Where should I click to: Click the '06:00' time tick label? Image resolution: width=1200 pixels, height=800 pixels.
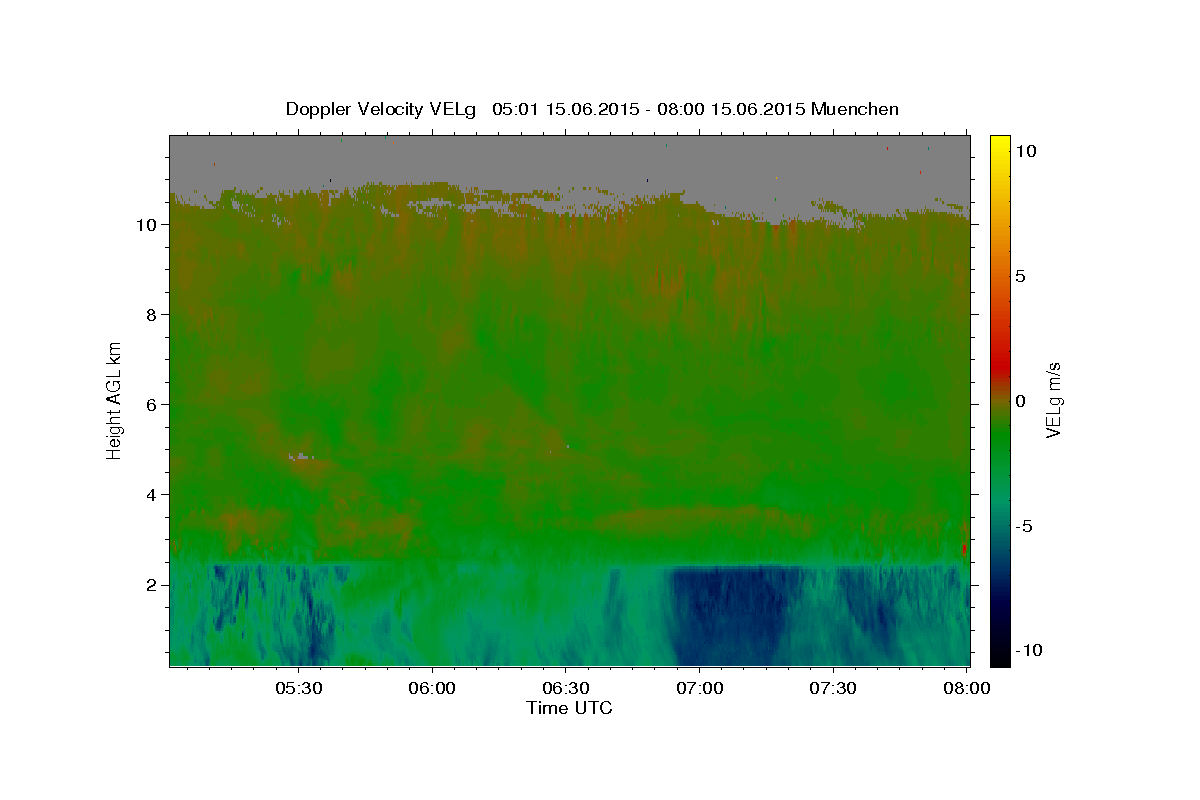[432, 689]
